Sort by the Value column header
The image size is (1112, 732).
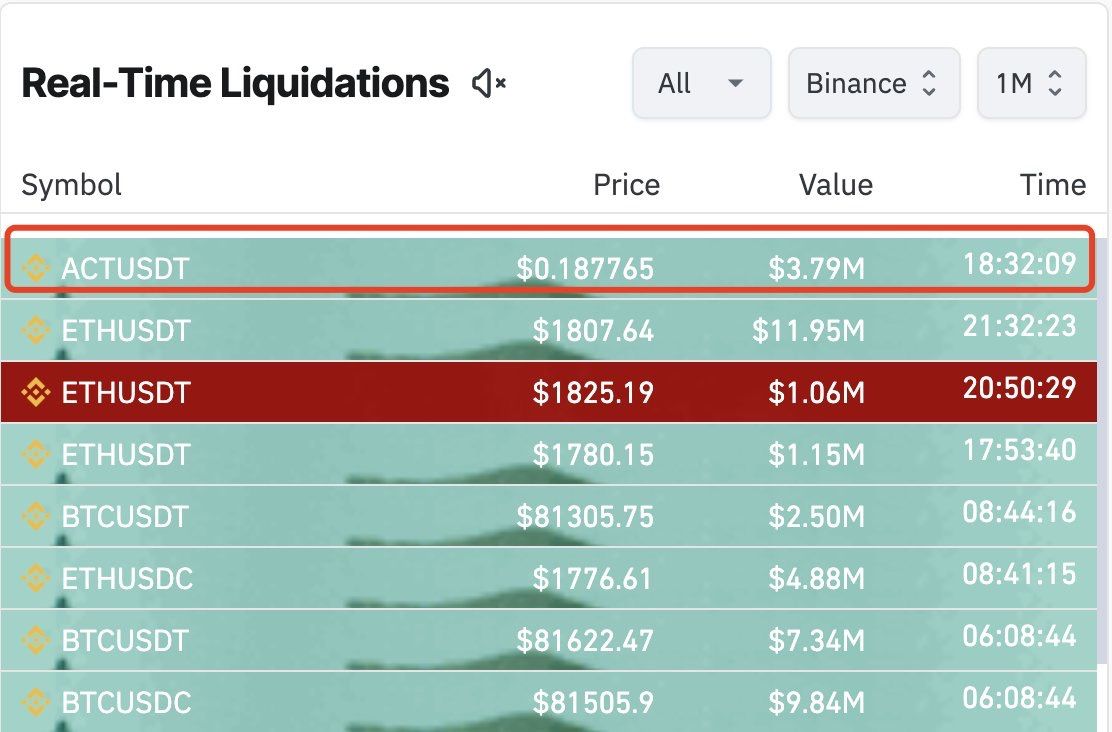[835, 185]
